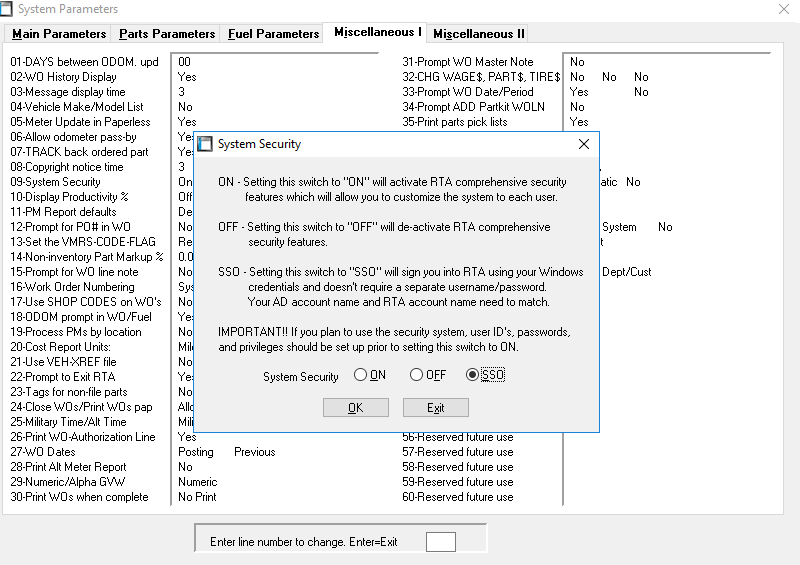Image resolution: width=800 pixels, height=565 pixels.
Task: Click the OK button in System Security dialog
Action: 355,407
